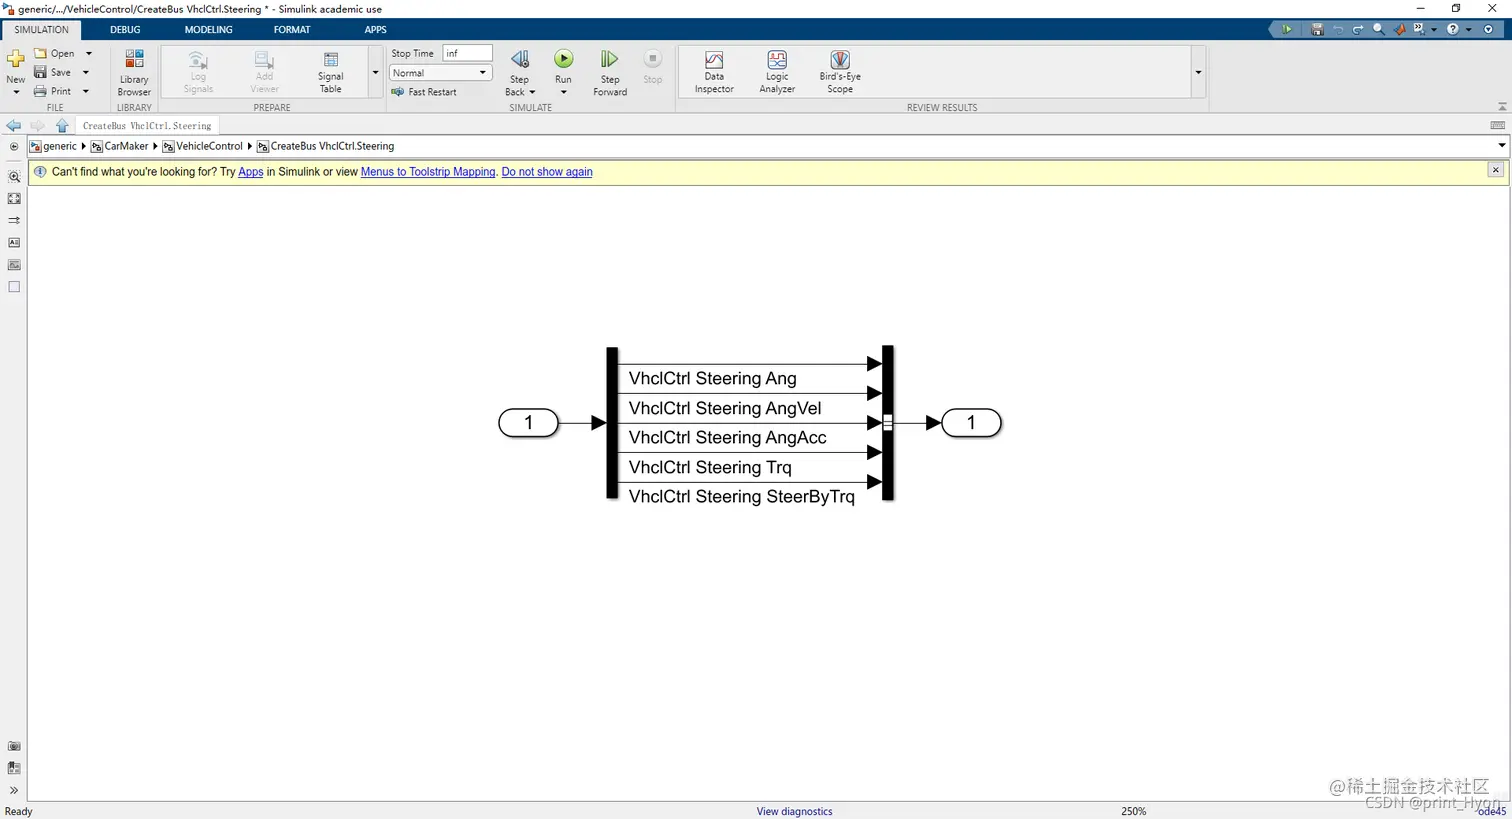Open the favorite commands dropdown arrow

tap(1434, 30)
